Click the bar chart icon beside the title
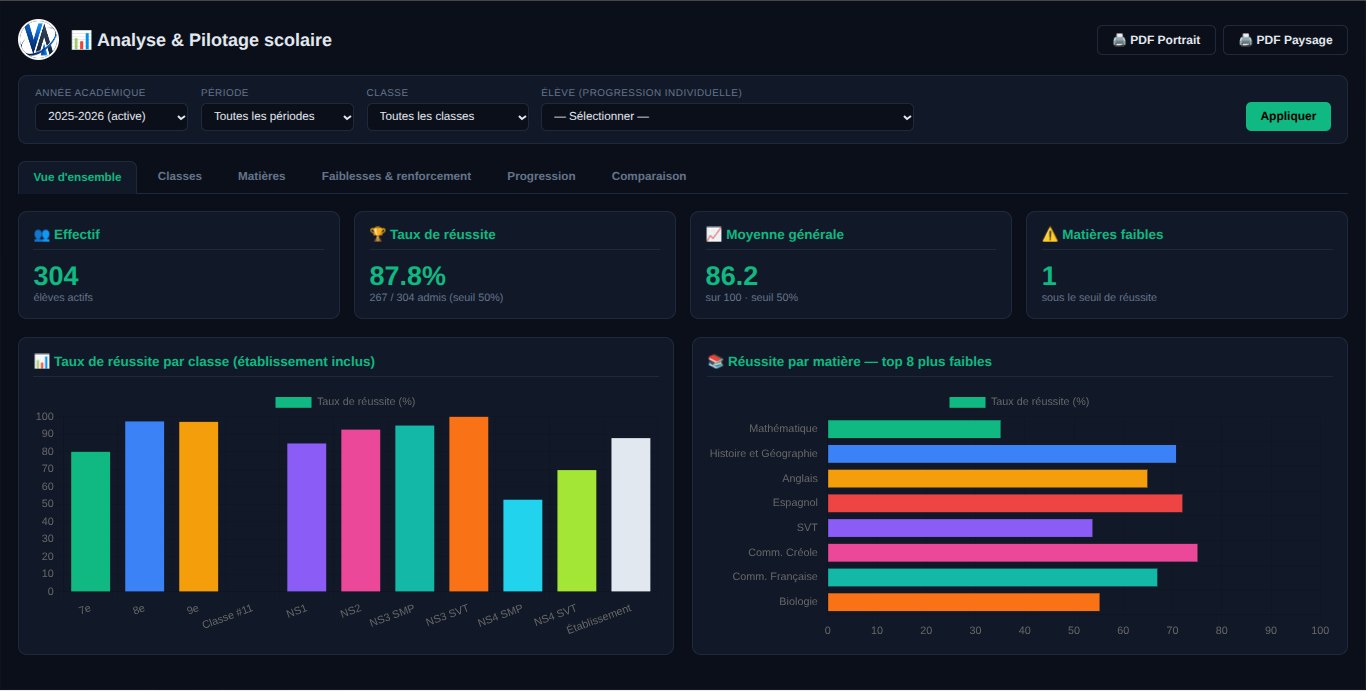Screen dimensions: 1366x691 click(81, 40)
